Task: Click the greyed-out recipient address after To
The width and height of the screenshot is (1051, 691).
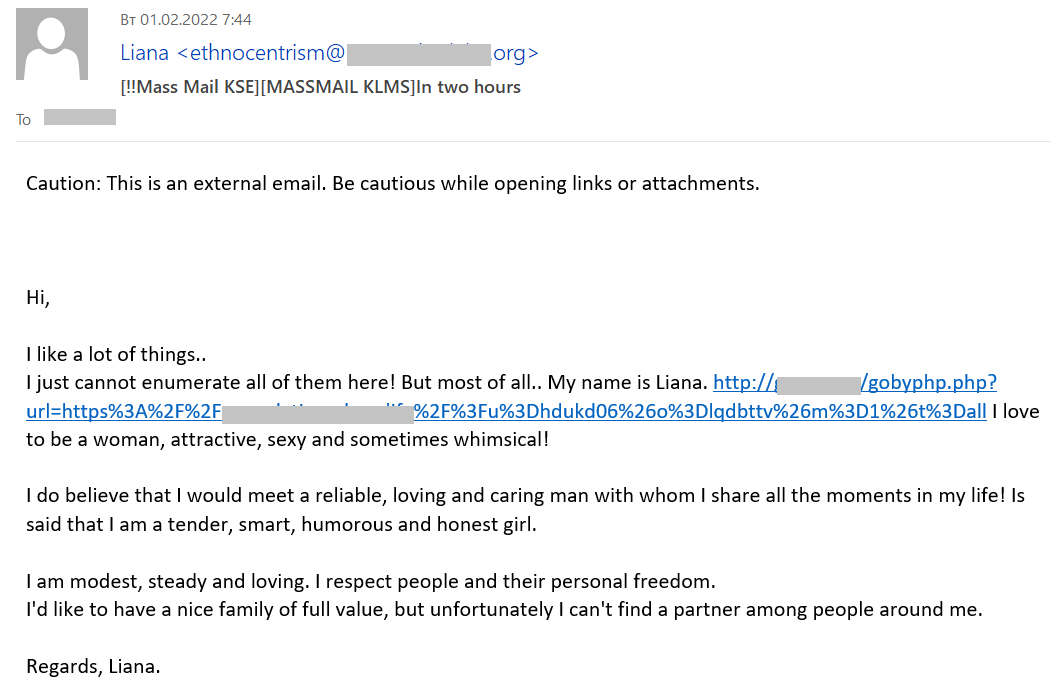Action: [80, 118]
